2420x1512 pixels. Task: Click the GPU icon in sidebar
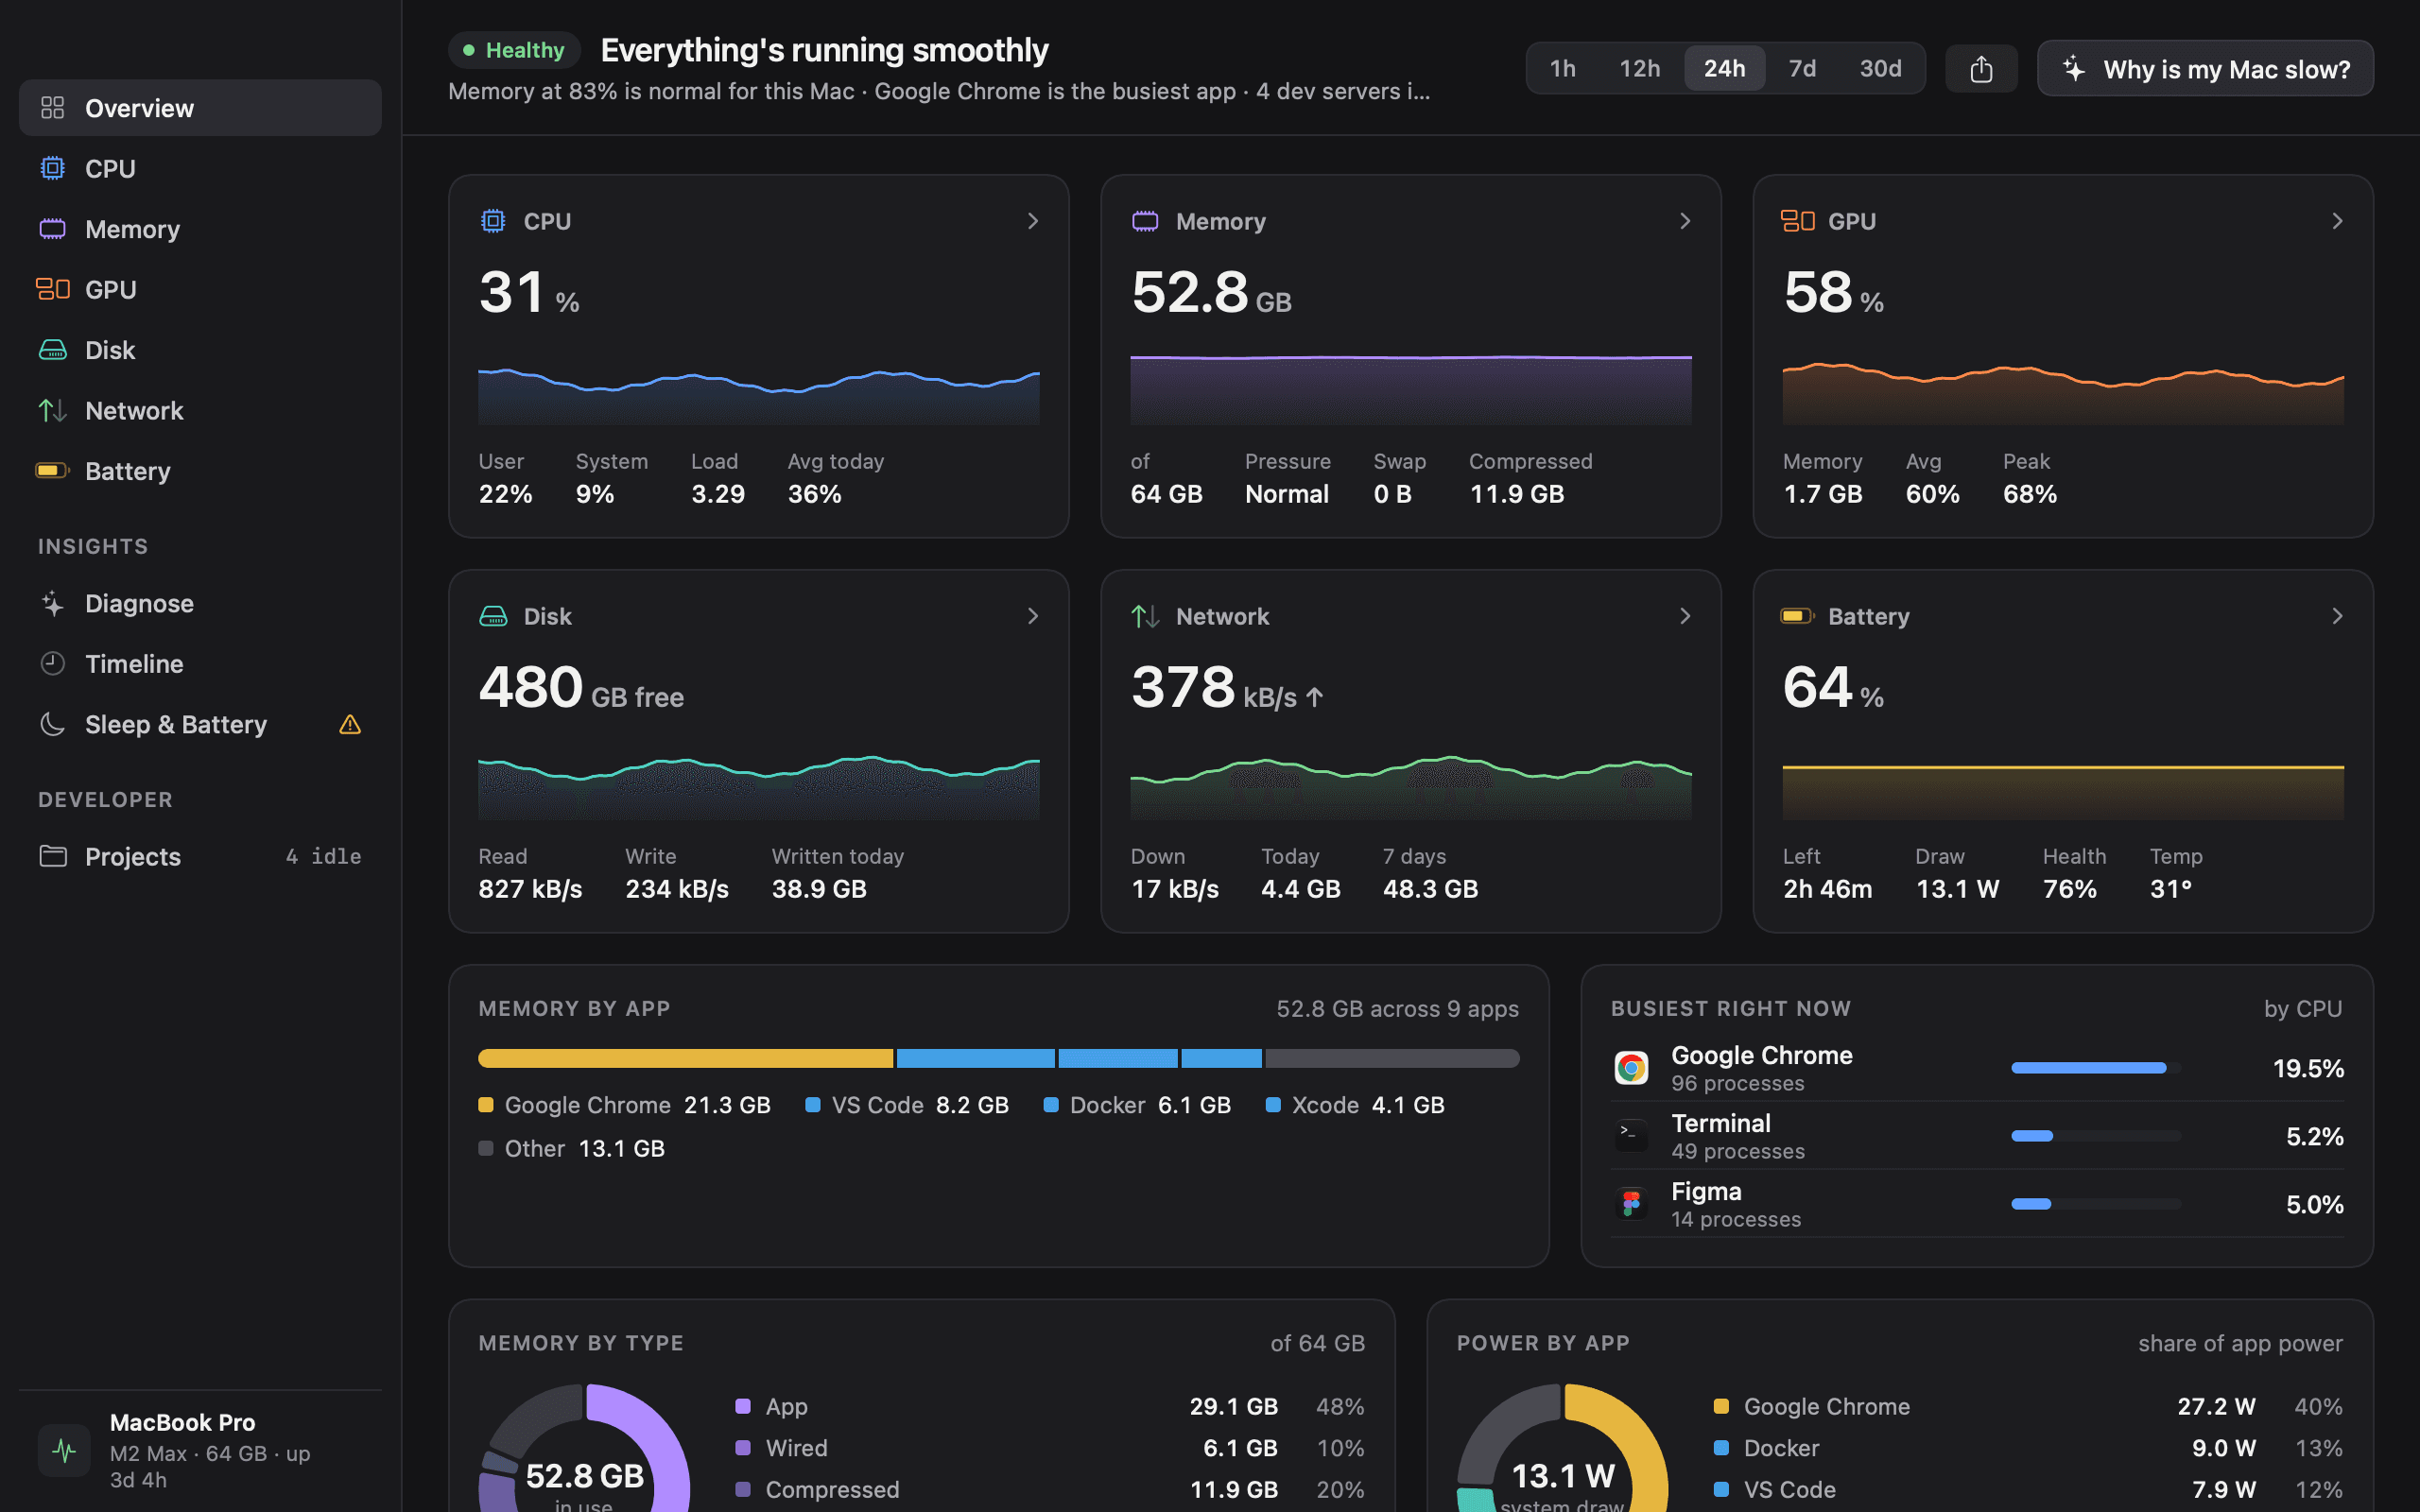52,289
